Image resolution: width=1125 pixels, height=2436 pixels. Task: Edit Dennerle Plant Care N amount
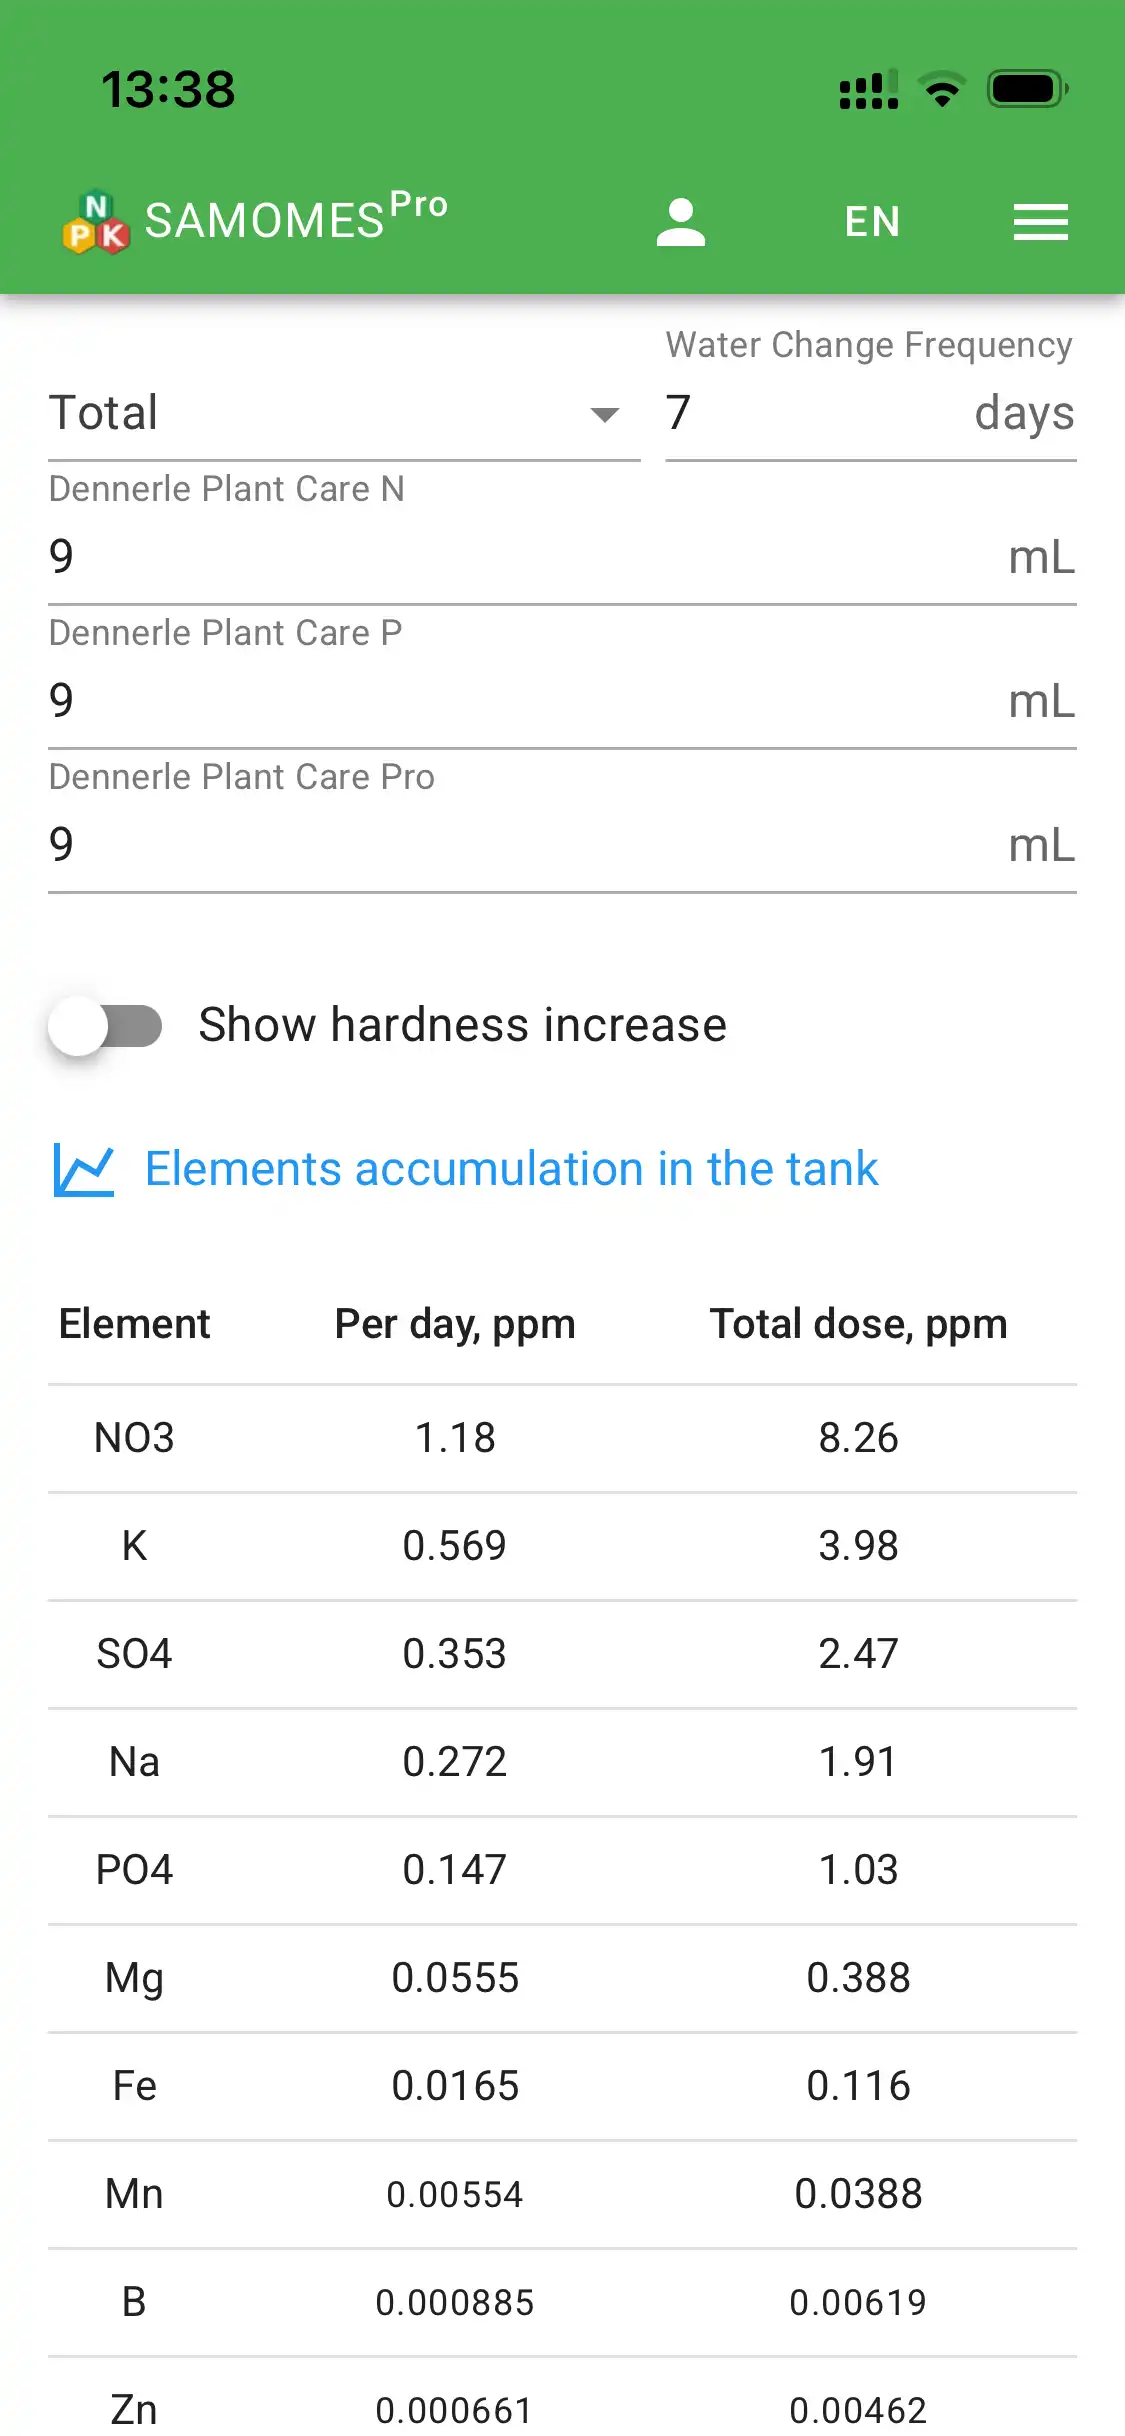[x=520, y=558]
